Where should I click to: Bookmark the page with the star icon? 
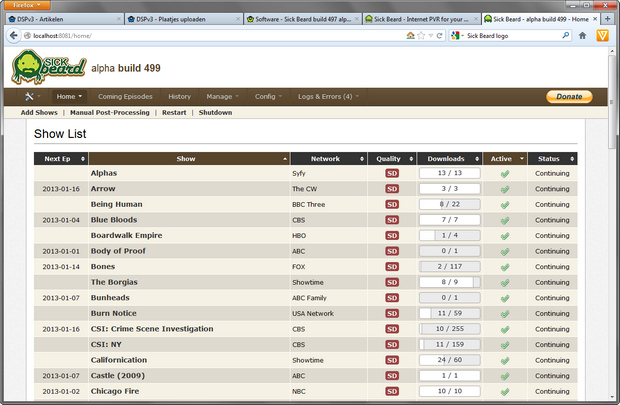(x=421, y=36)
